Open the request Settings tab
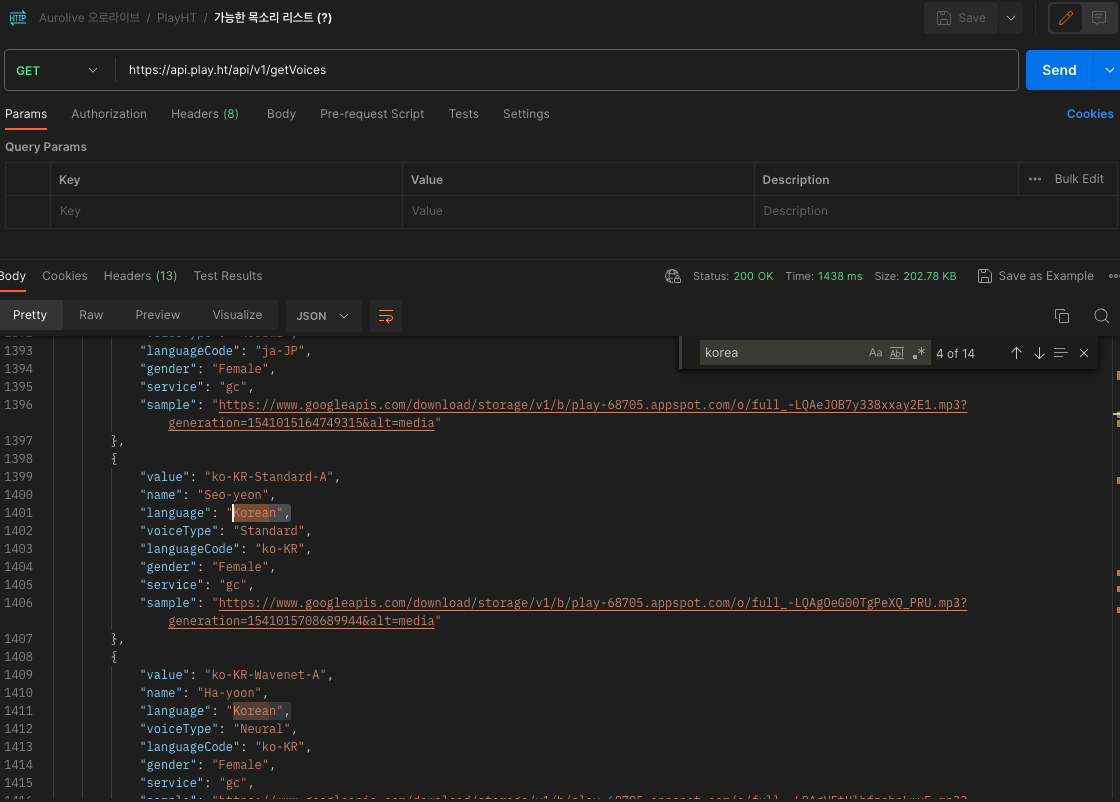Screen dimensions: 1120x802 526,114
